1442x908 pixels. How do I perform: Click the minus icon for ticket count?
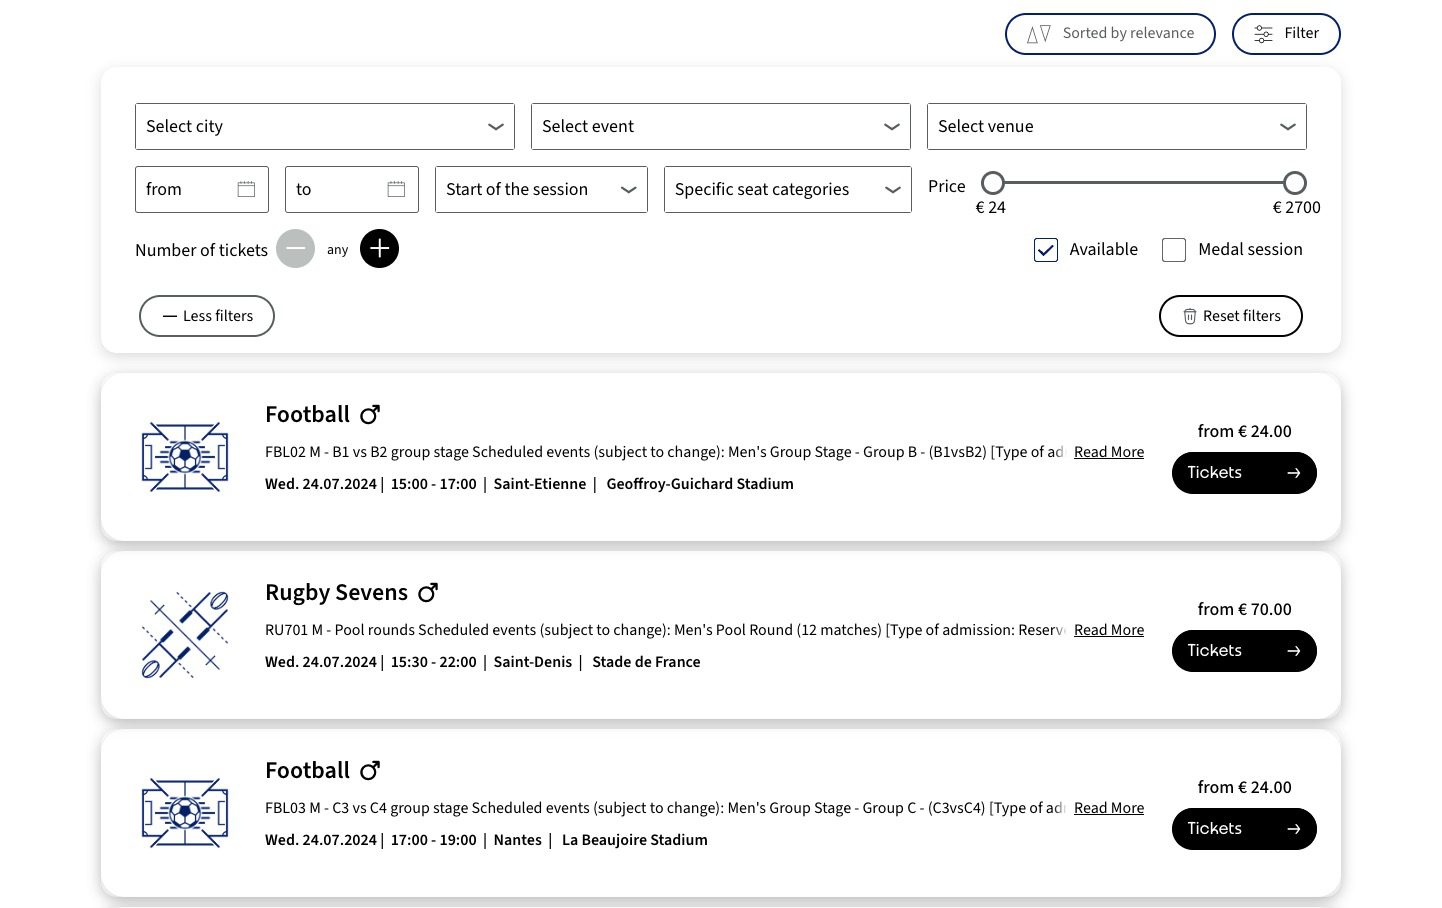tap(295, 249)
